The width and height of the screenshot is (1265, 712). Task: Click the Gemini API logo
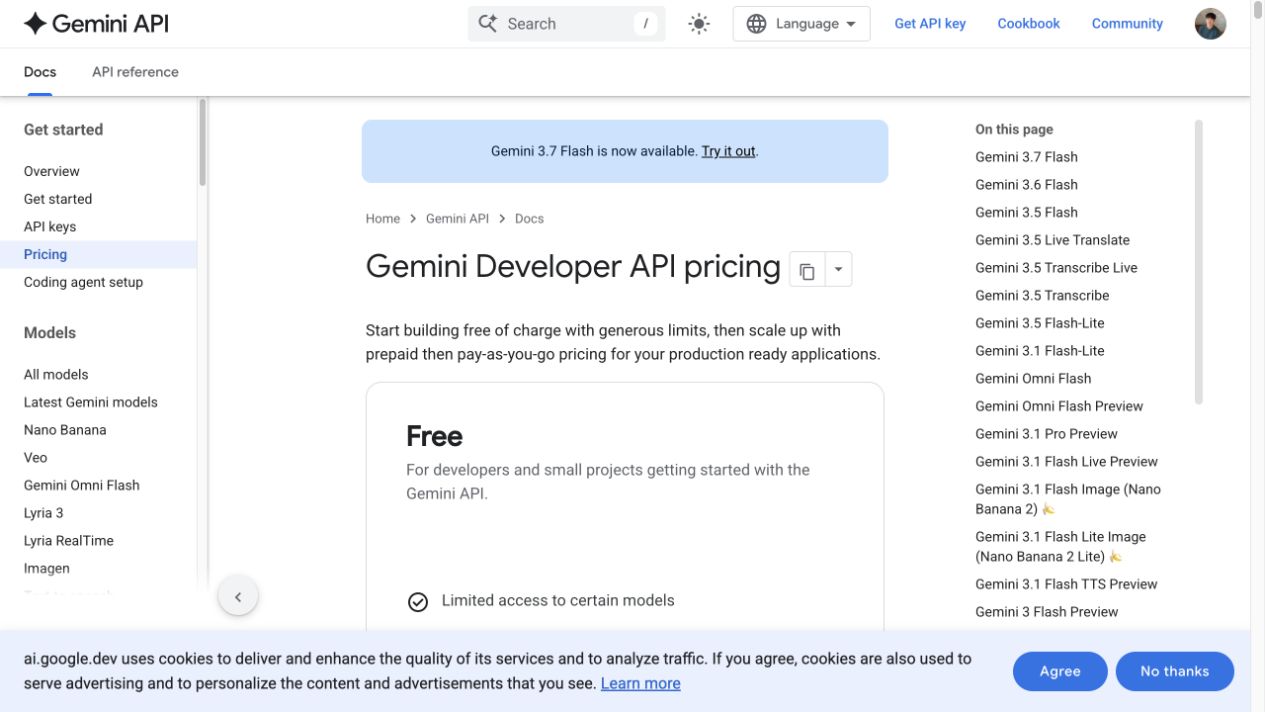point(96,24)
